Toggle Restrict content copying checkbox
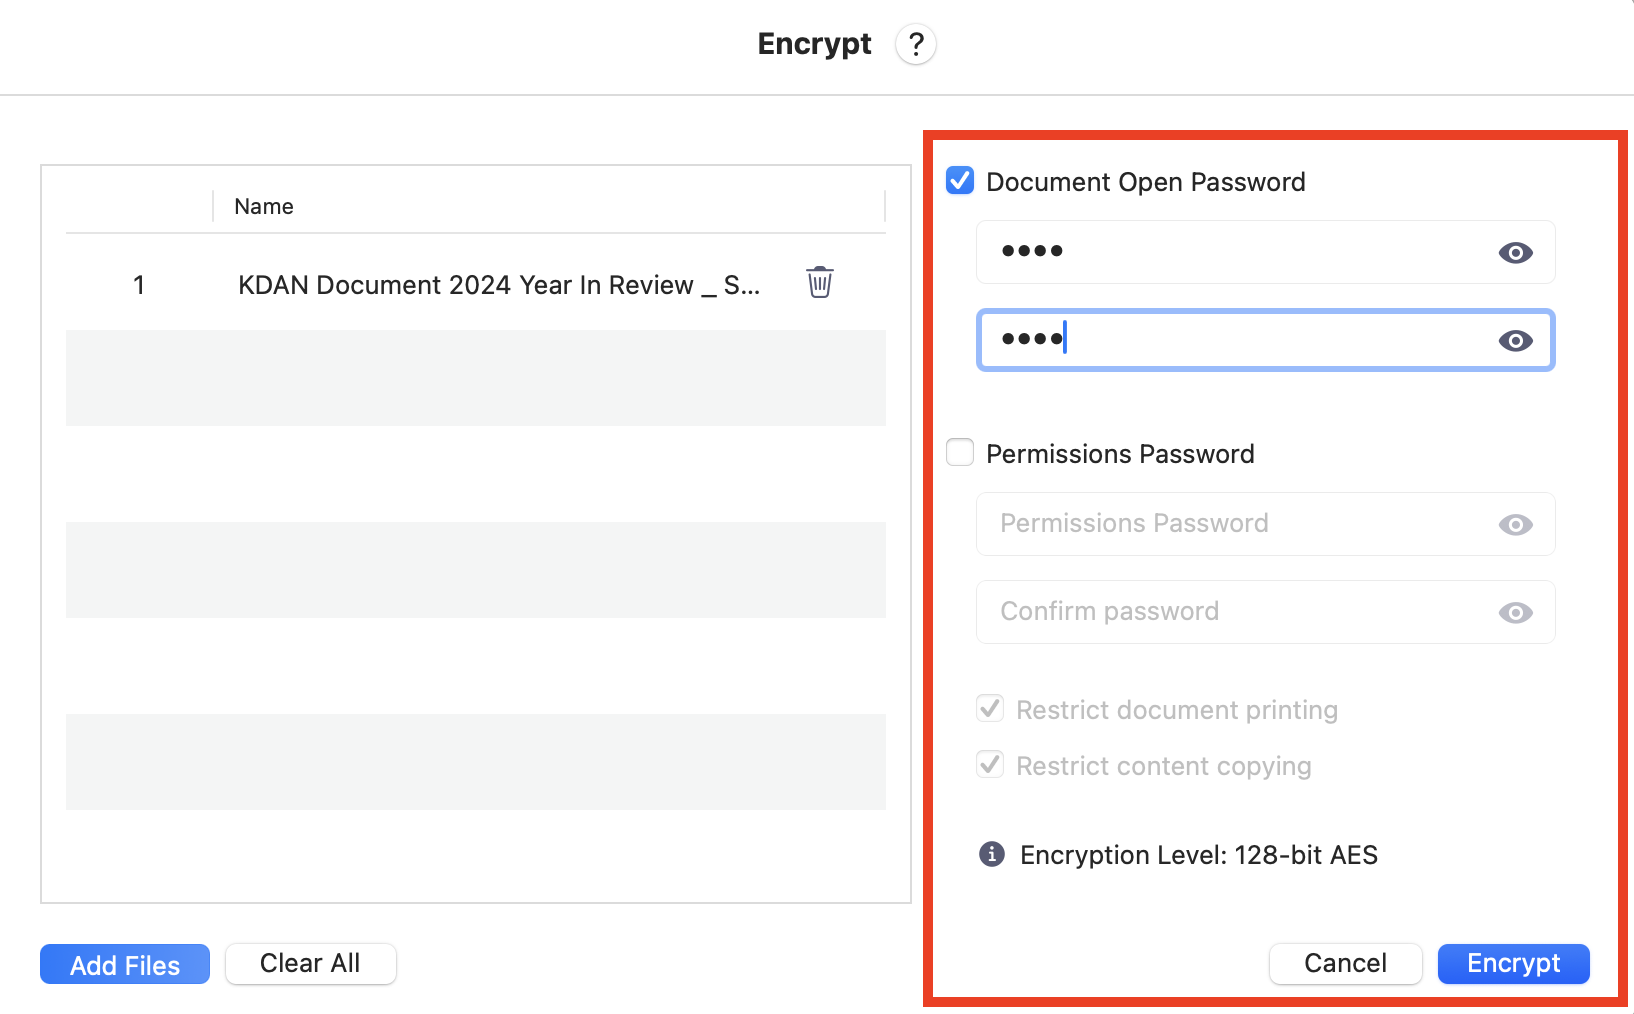Viewport: 1634px width, 1014px height. click(x=990, y=765)
